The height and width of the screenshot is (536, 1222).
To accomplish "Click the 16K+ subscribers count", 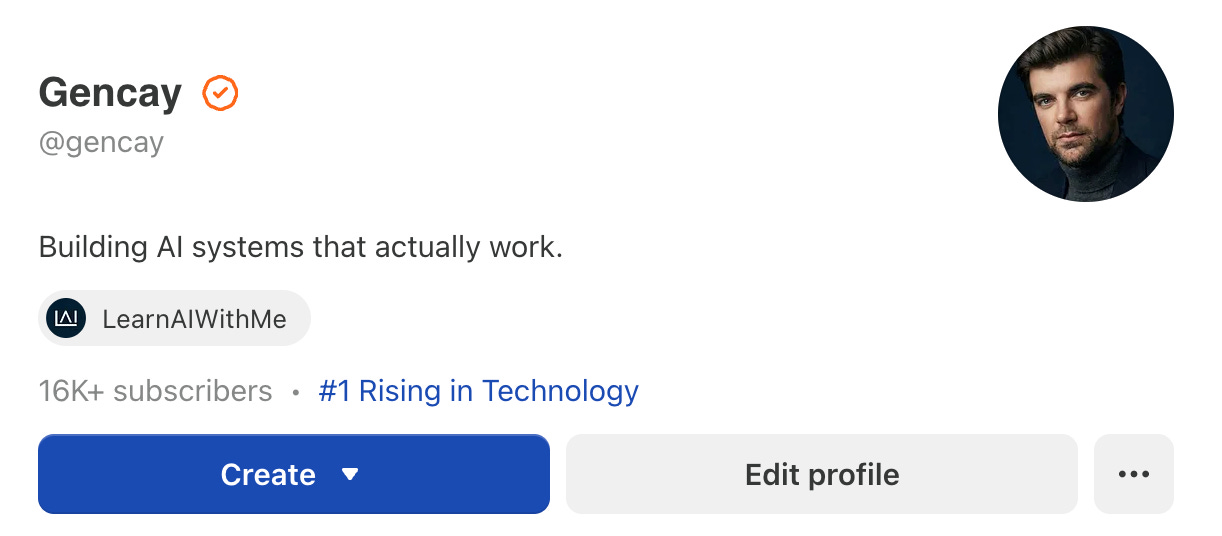I will pos(155,391).
